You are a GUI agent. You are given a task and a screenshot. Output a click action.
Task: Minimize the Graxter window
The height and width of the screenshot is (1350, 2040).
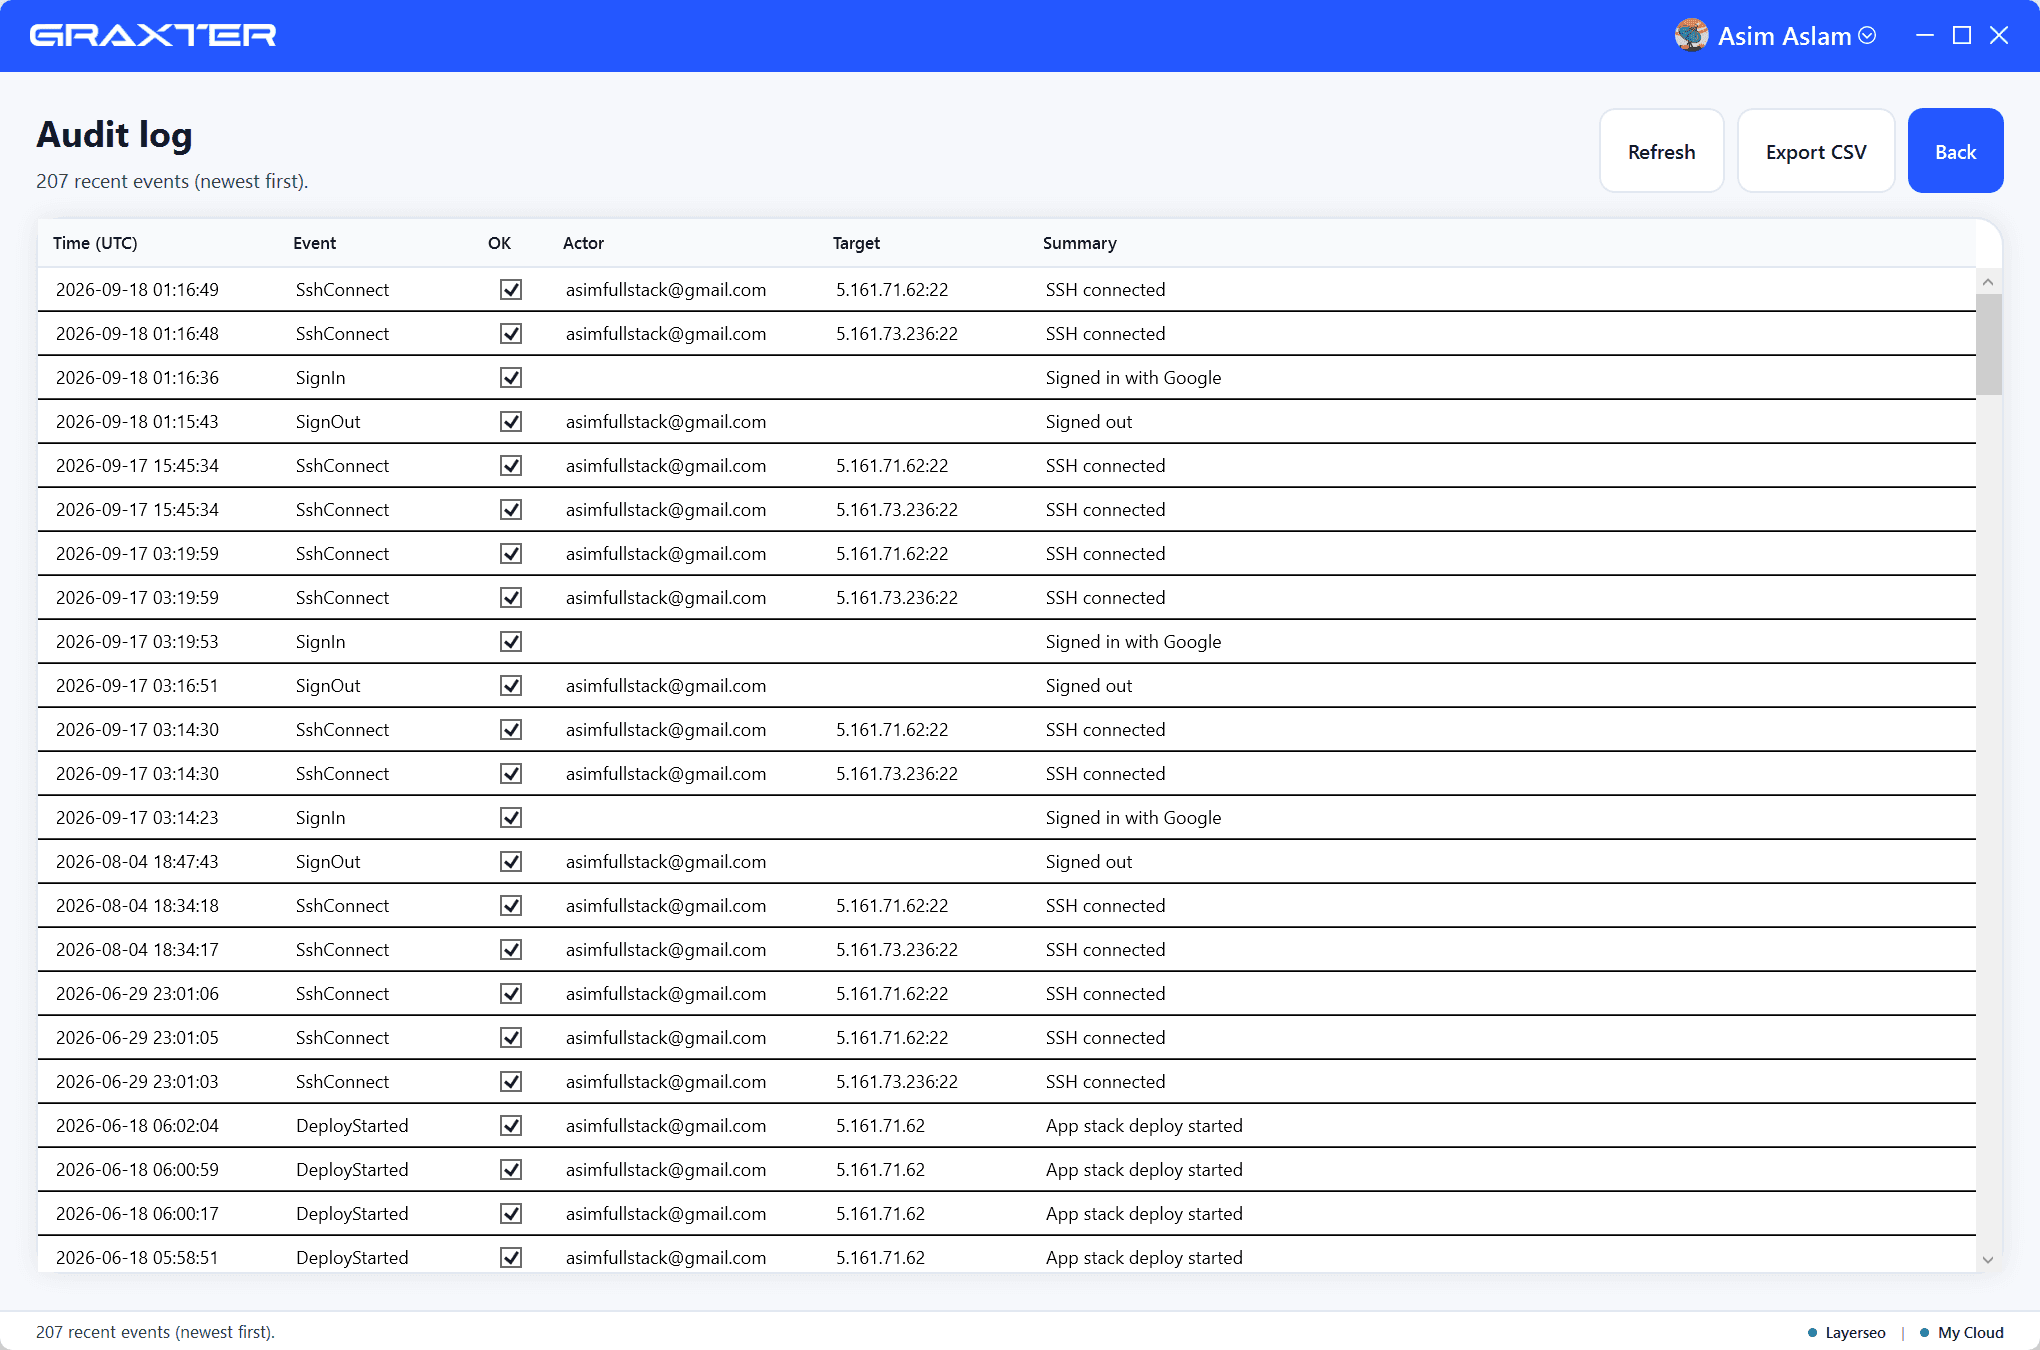click(1925, 36)
